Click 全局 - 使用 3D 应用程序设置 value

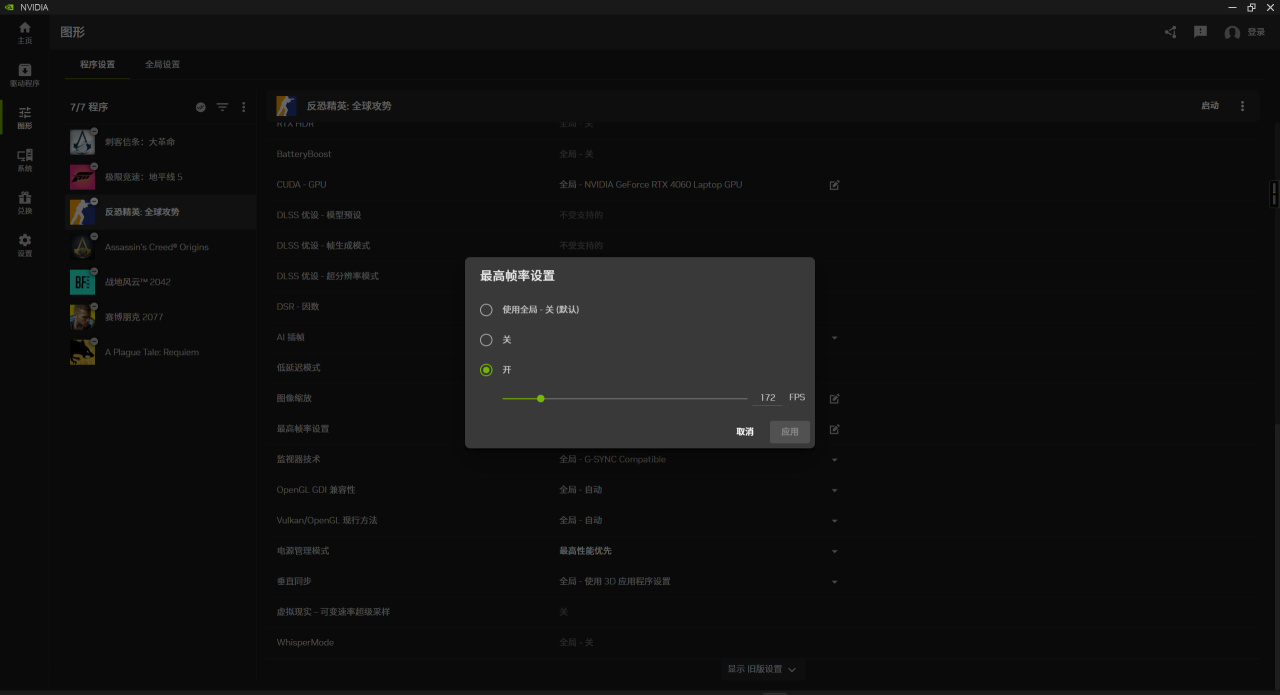click(x=615, y=582)
